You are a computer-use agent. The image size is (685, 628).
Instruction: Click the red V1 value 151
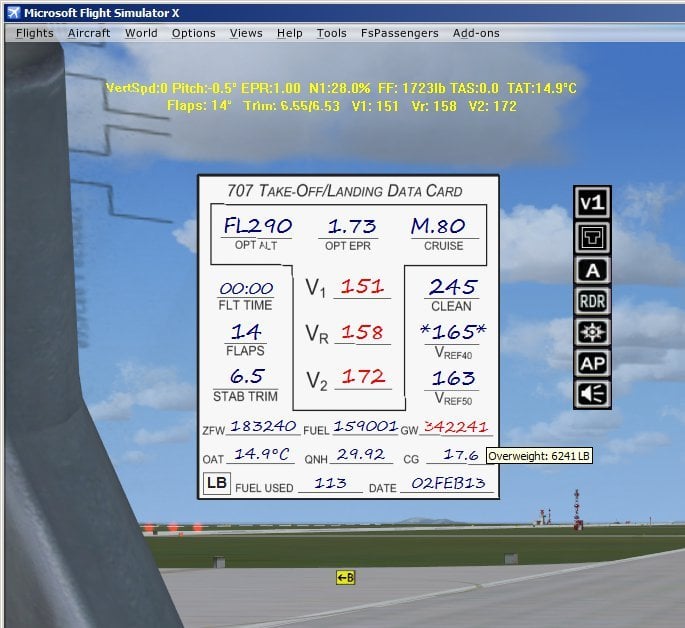click(362, 286)
